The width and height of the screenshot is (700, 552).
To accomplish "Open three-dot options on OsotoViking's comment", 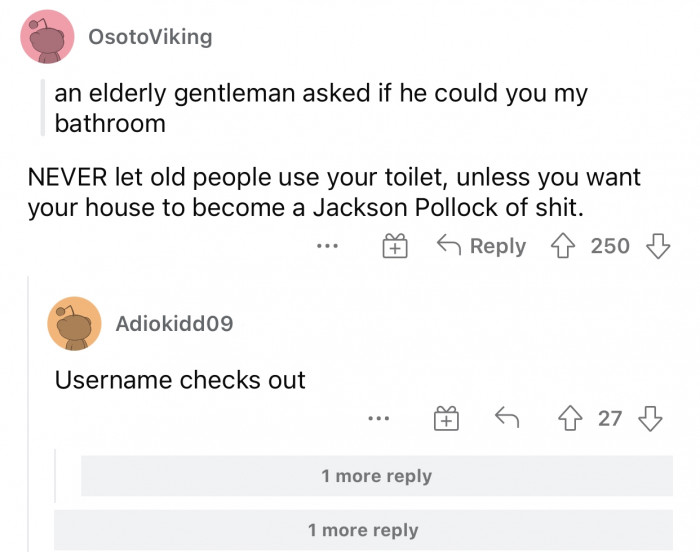I will 327,245.
